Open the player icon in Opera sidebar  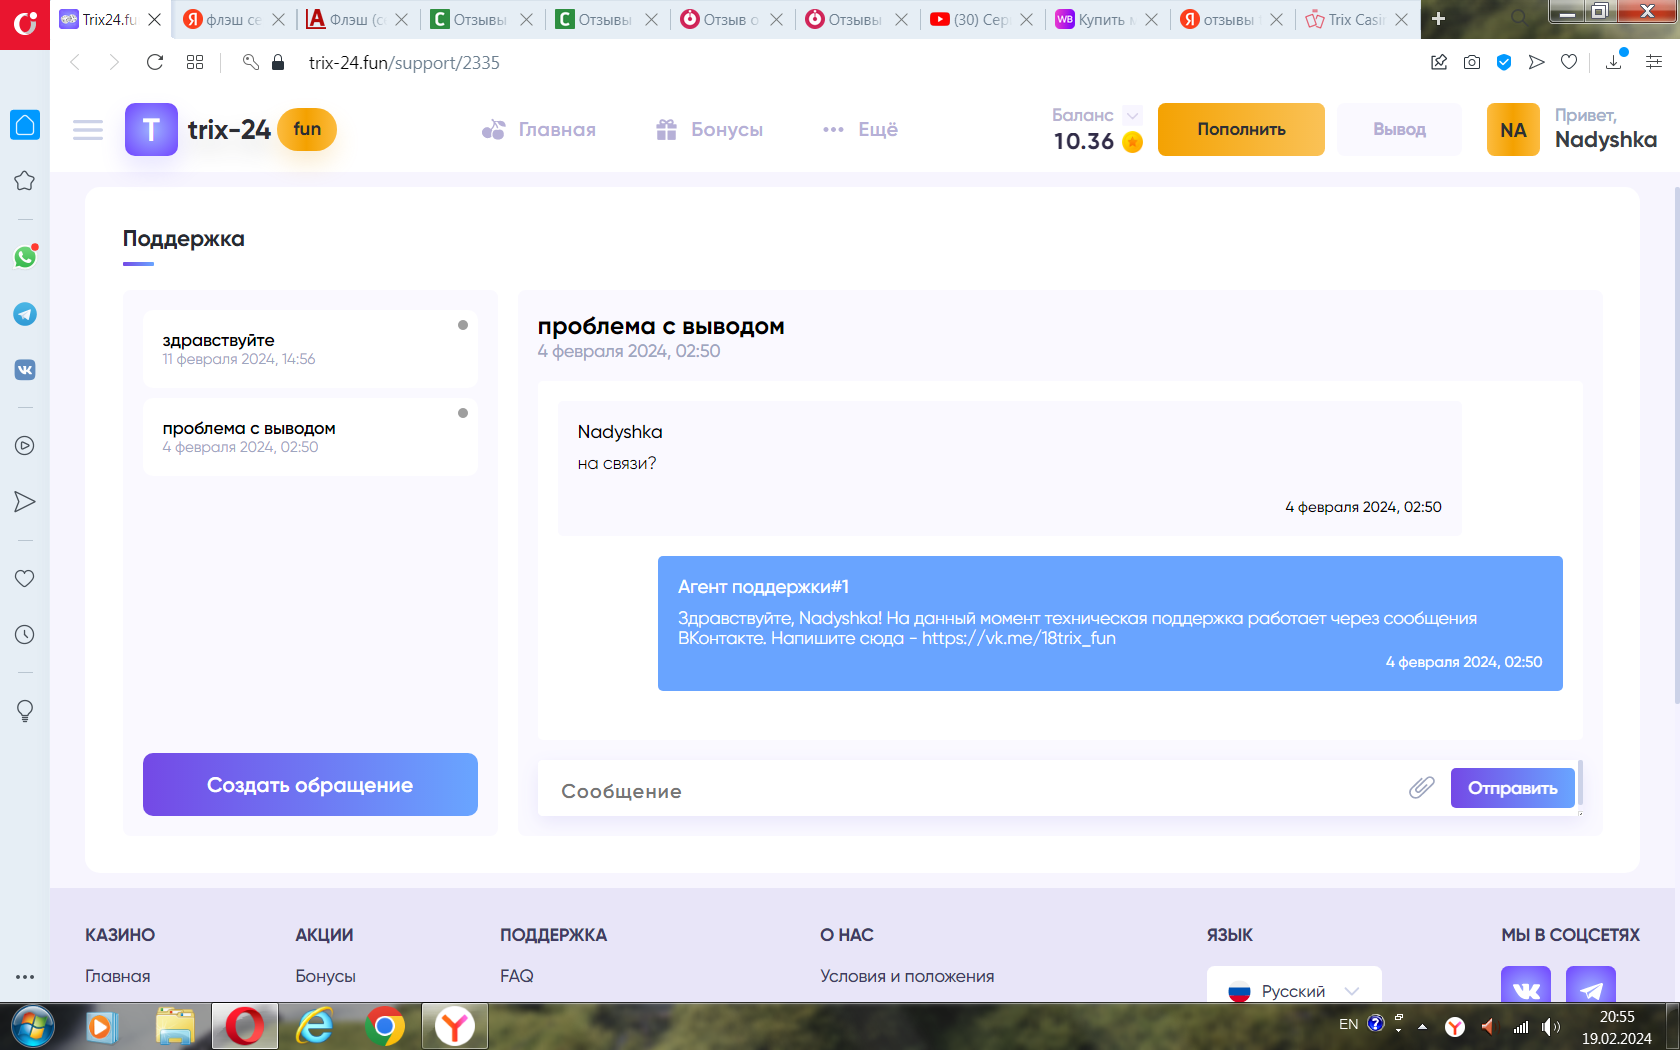(25, 446)
